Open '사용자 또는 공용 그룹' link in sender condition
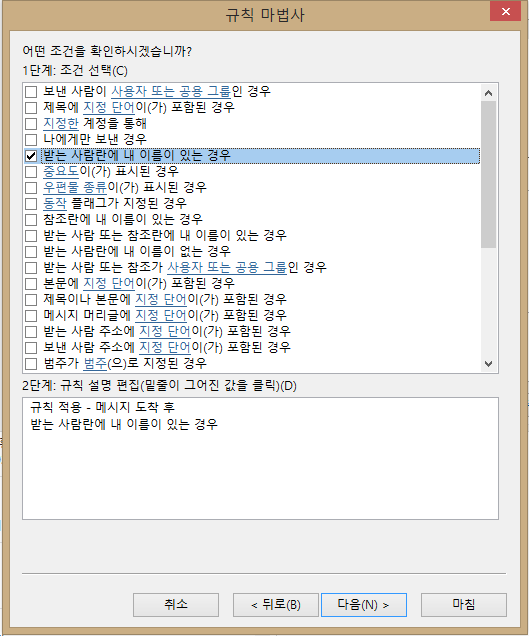This screenshot has width=529, height=636. 171,91
